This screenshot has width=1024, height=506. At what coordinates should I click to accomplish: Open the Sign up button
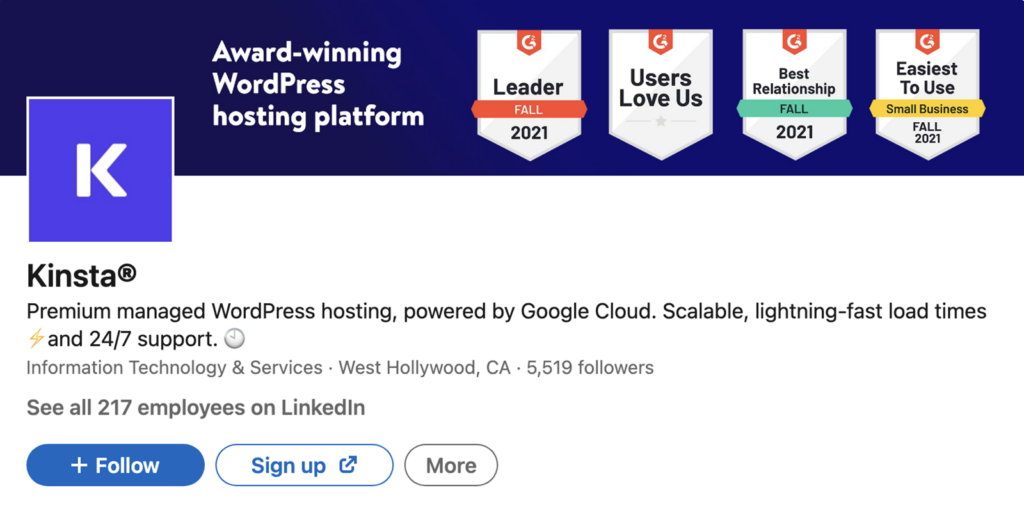pyautogui.click(x=304, y=466)
